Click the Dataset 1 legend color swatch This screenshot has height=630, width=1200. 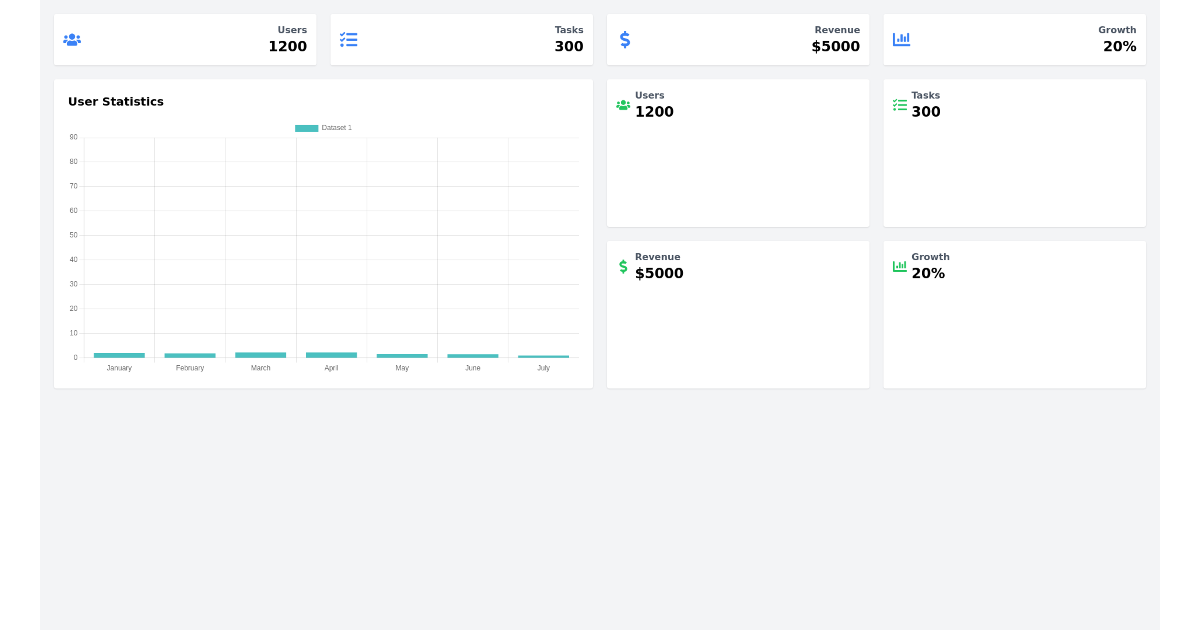pyautogui.click(x=306, y=128)
